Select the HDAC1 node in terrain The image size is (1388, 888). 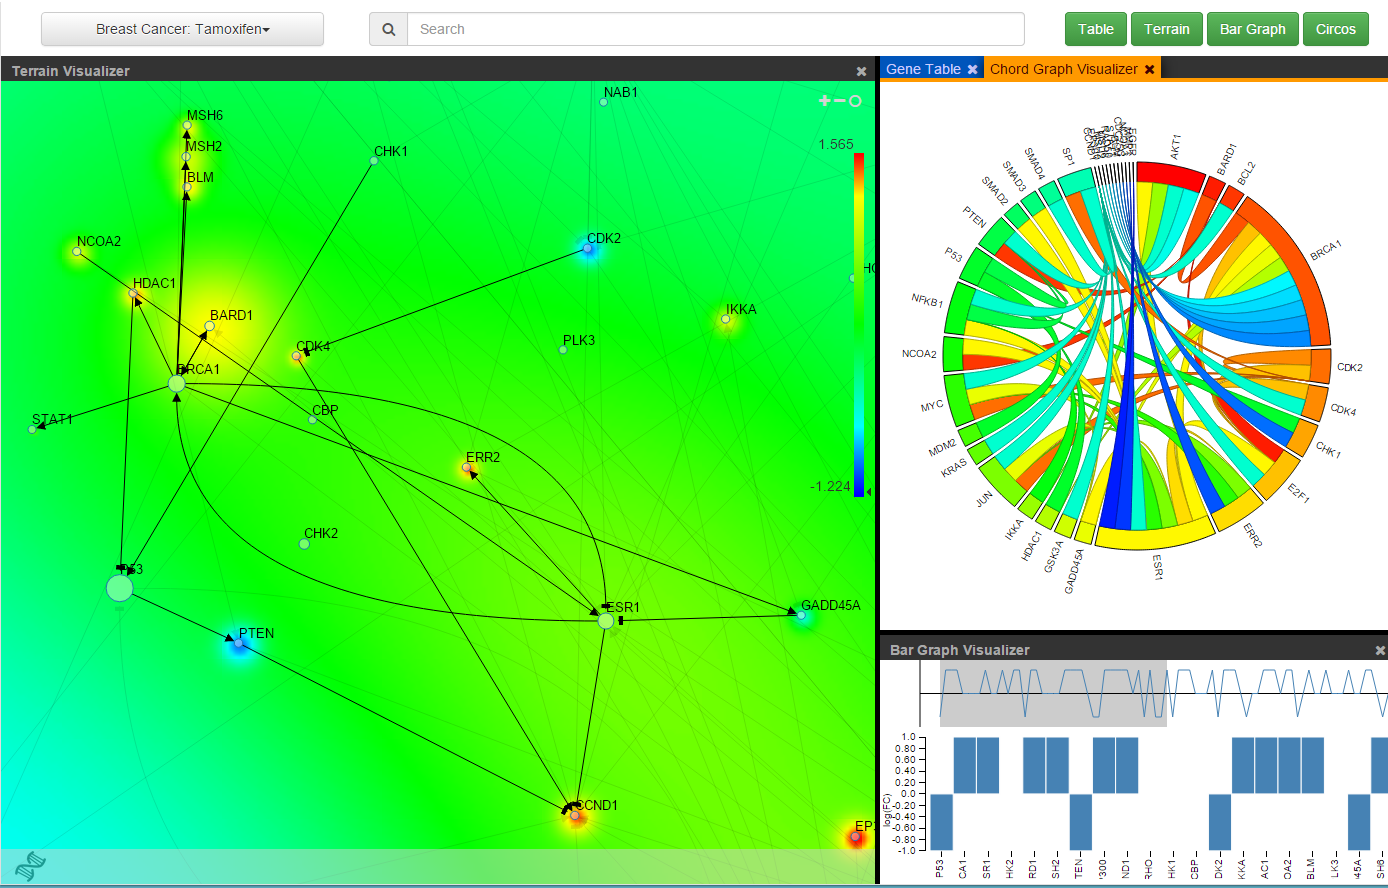[x=134, y=294]
